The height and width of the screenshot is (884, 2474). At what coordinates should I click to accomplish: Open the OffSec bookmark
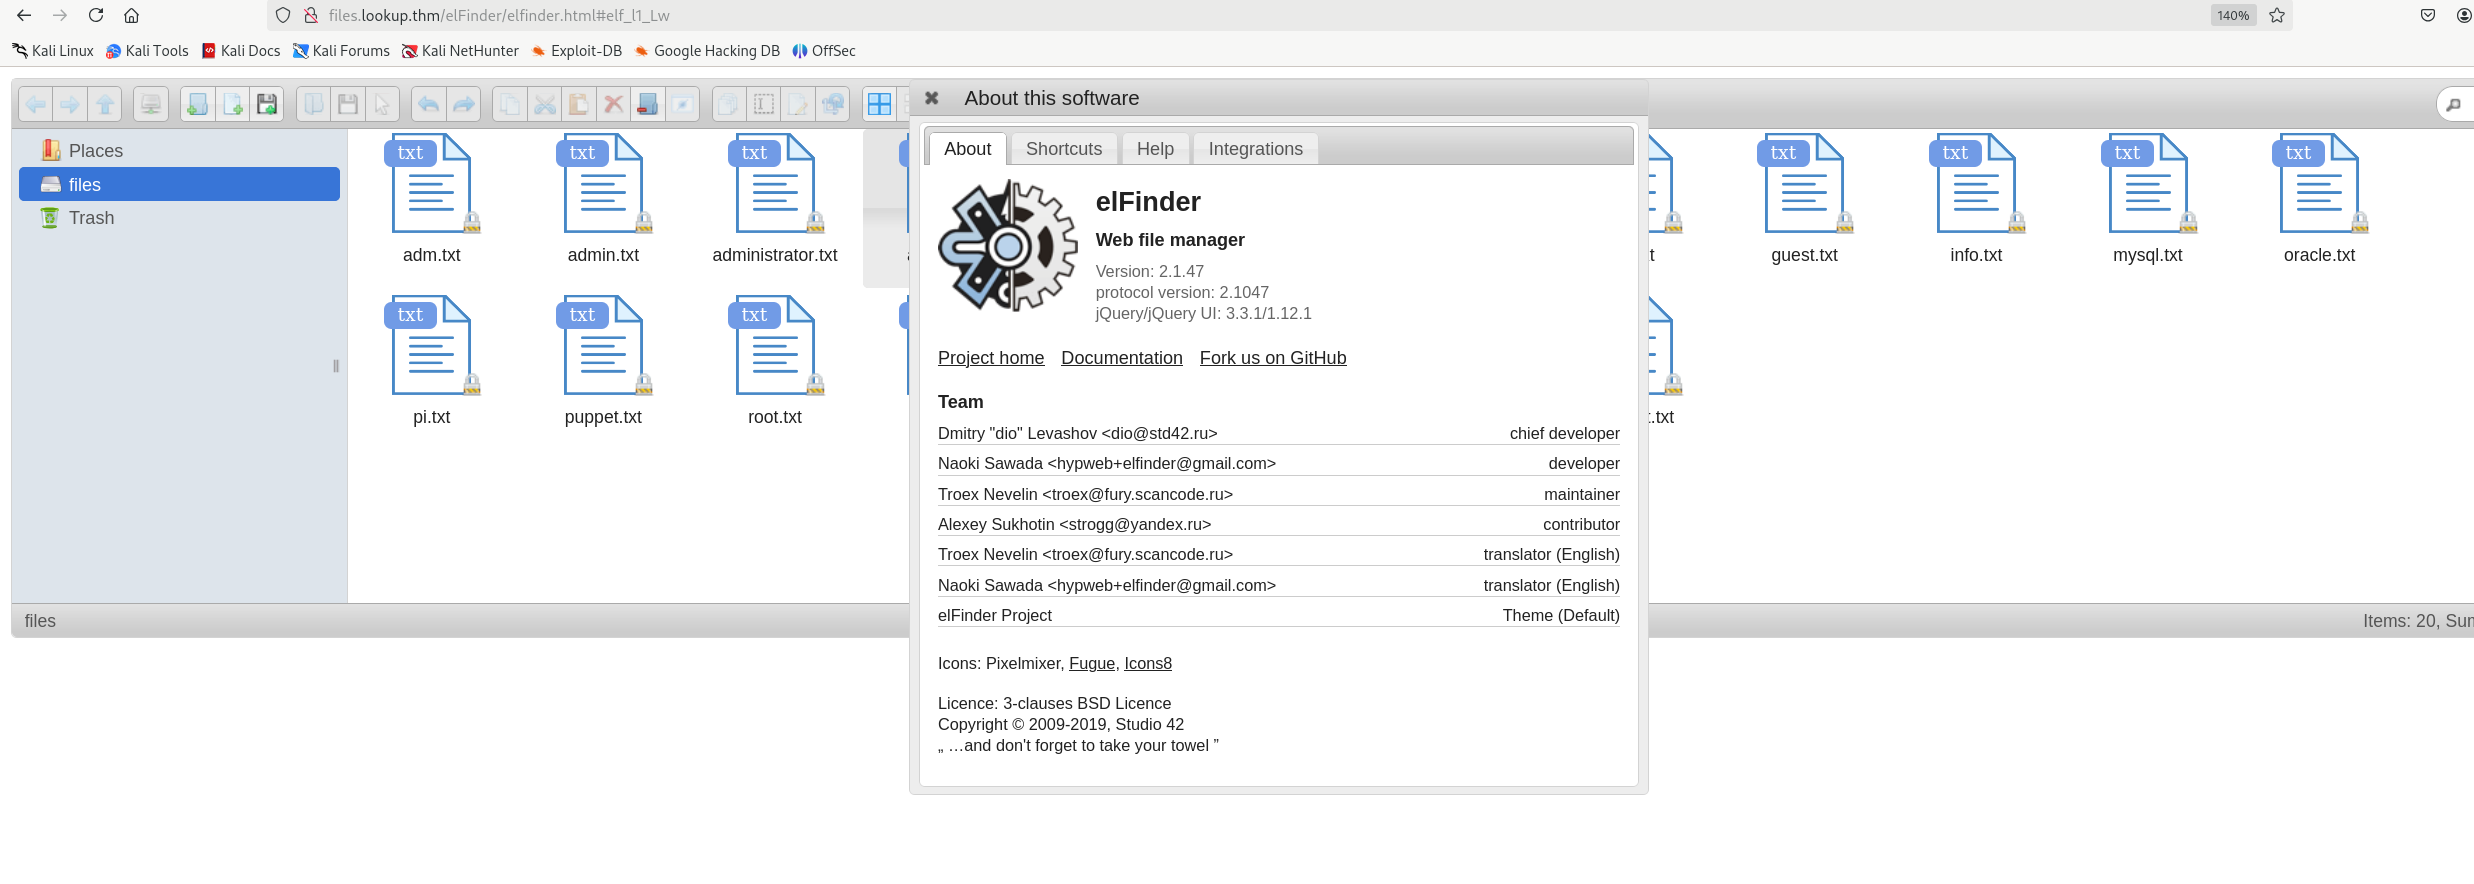pos(824,51)
